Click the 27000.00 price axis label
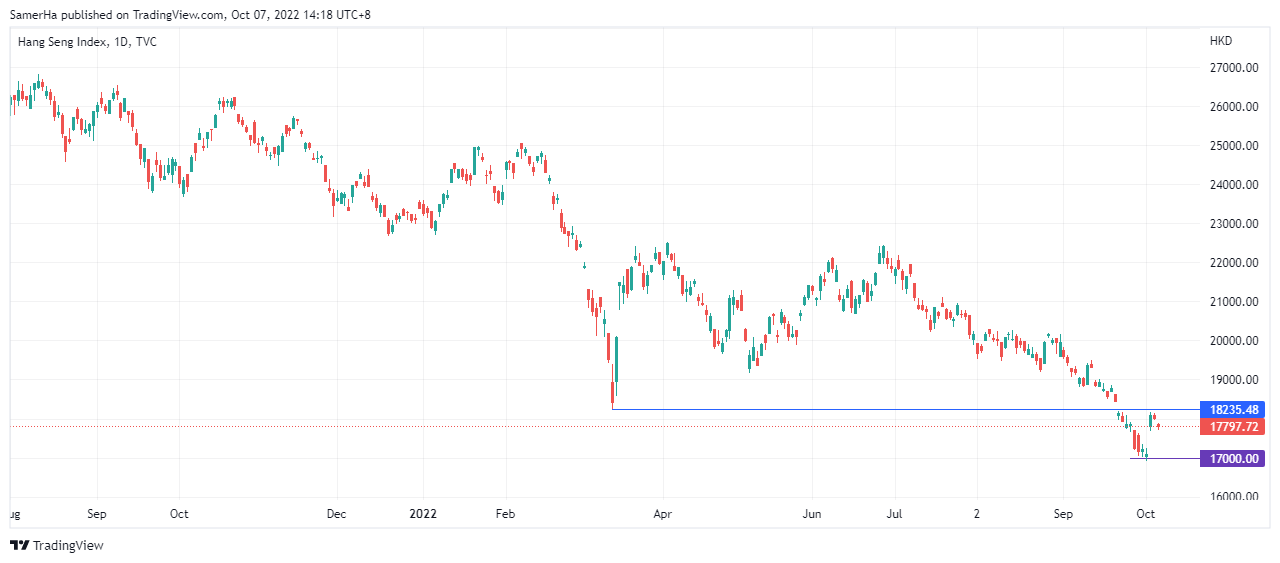The height and width of the screenshot is (563, 1280). pos(1235,68)
